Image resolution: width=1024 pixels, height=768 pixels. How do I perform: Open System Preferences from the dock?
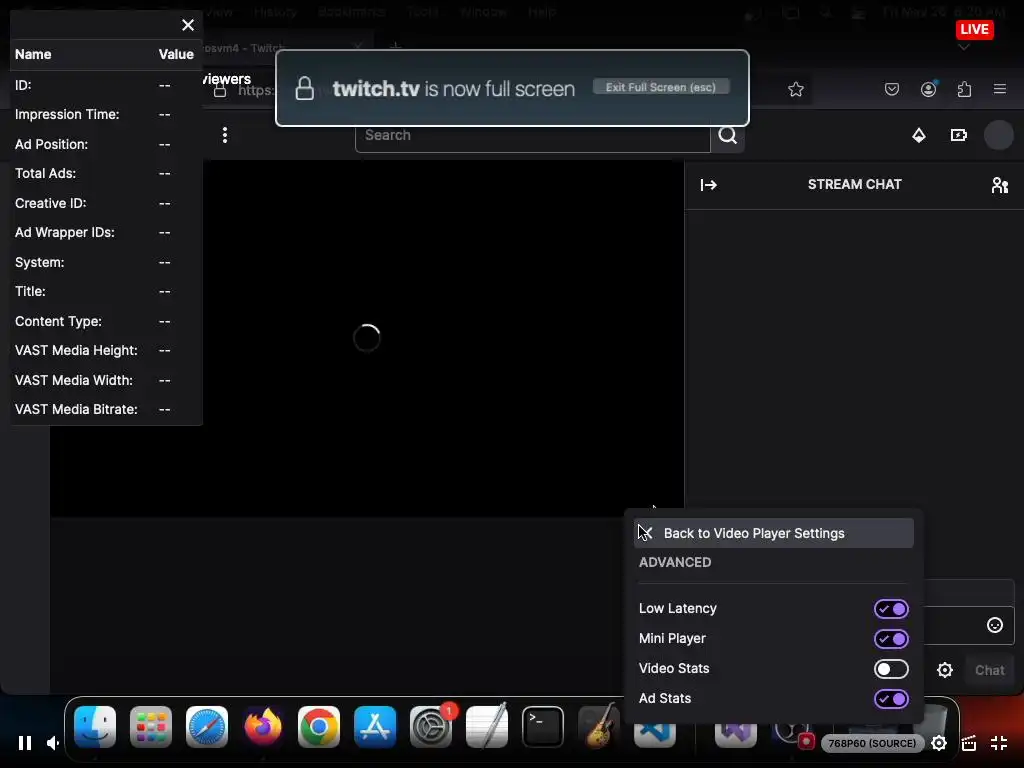click(x=431, y=726)
